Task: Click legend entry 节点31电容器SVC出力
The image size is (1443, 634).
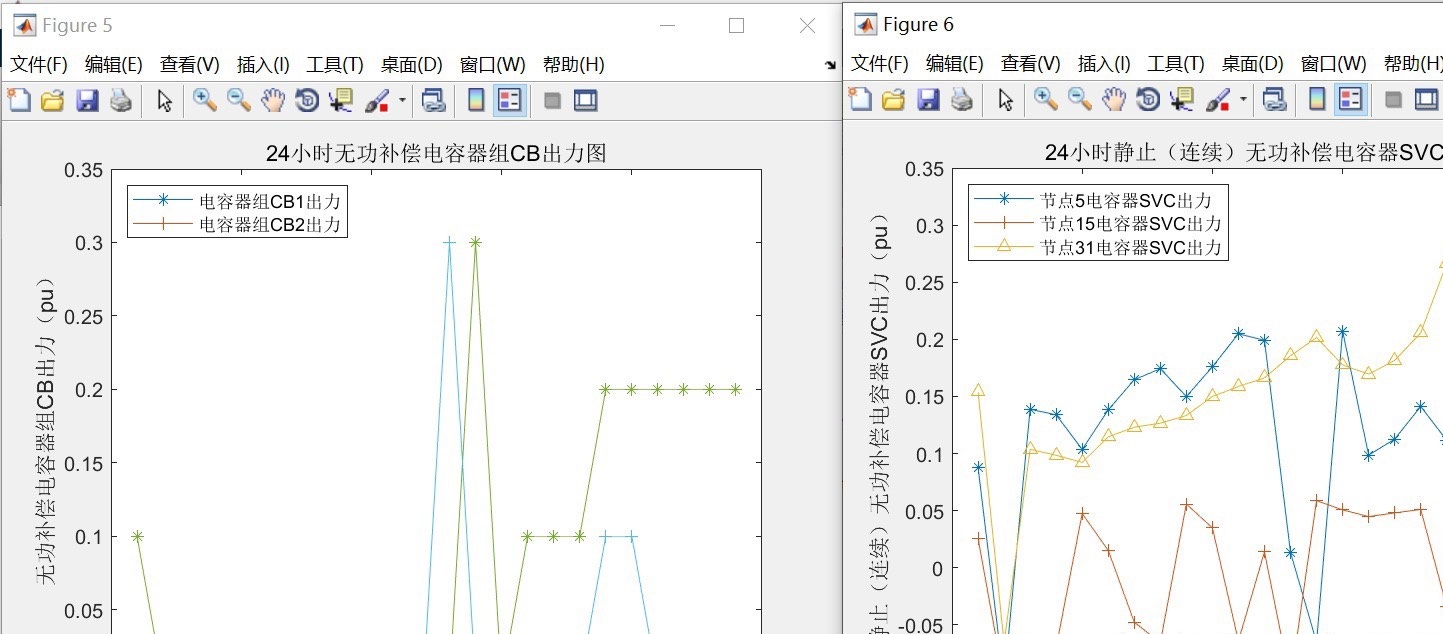Action: [1131, 248]
